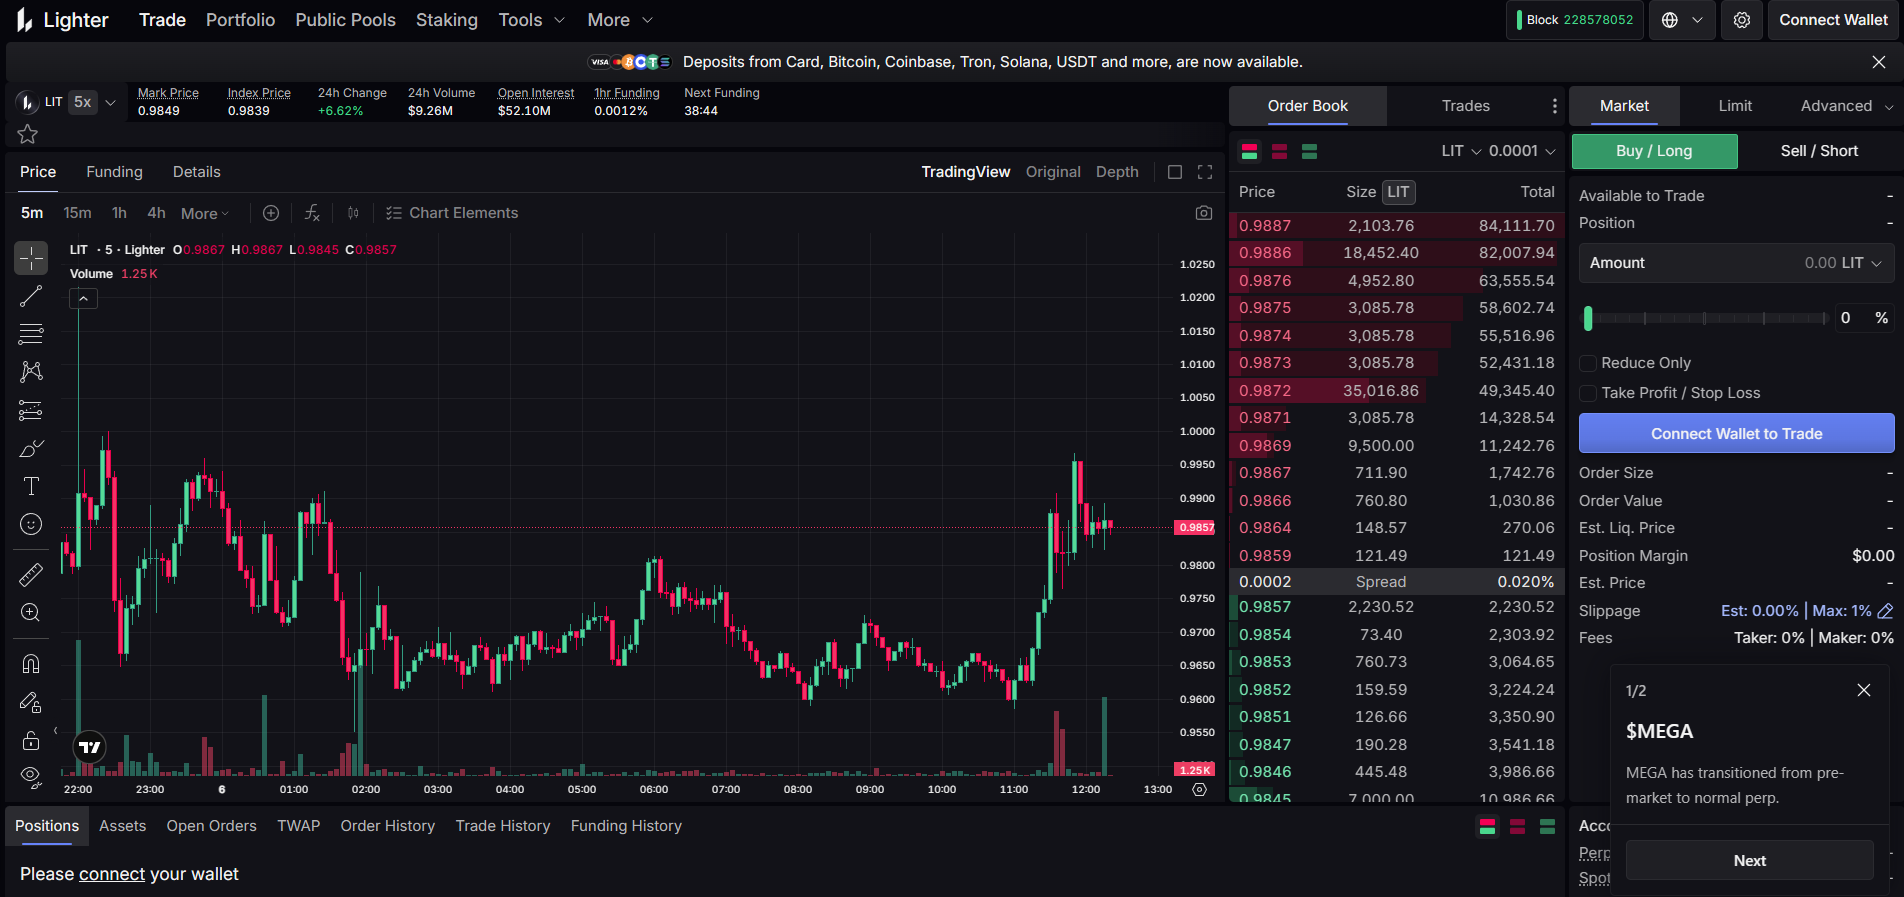Open the 0.0001 price grouping dropdown
The image size is (1904, 897).
coord(1522,151)
